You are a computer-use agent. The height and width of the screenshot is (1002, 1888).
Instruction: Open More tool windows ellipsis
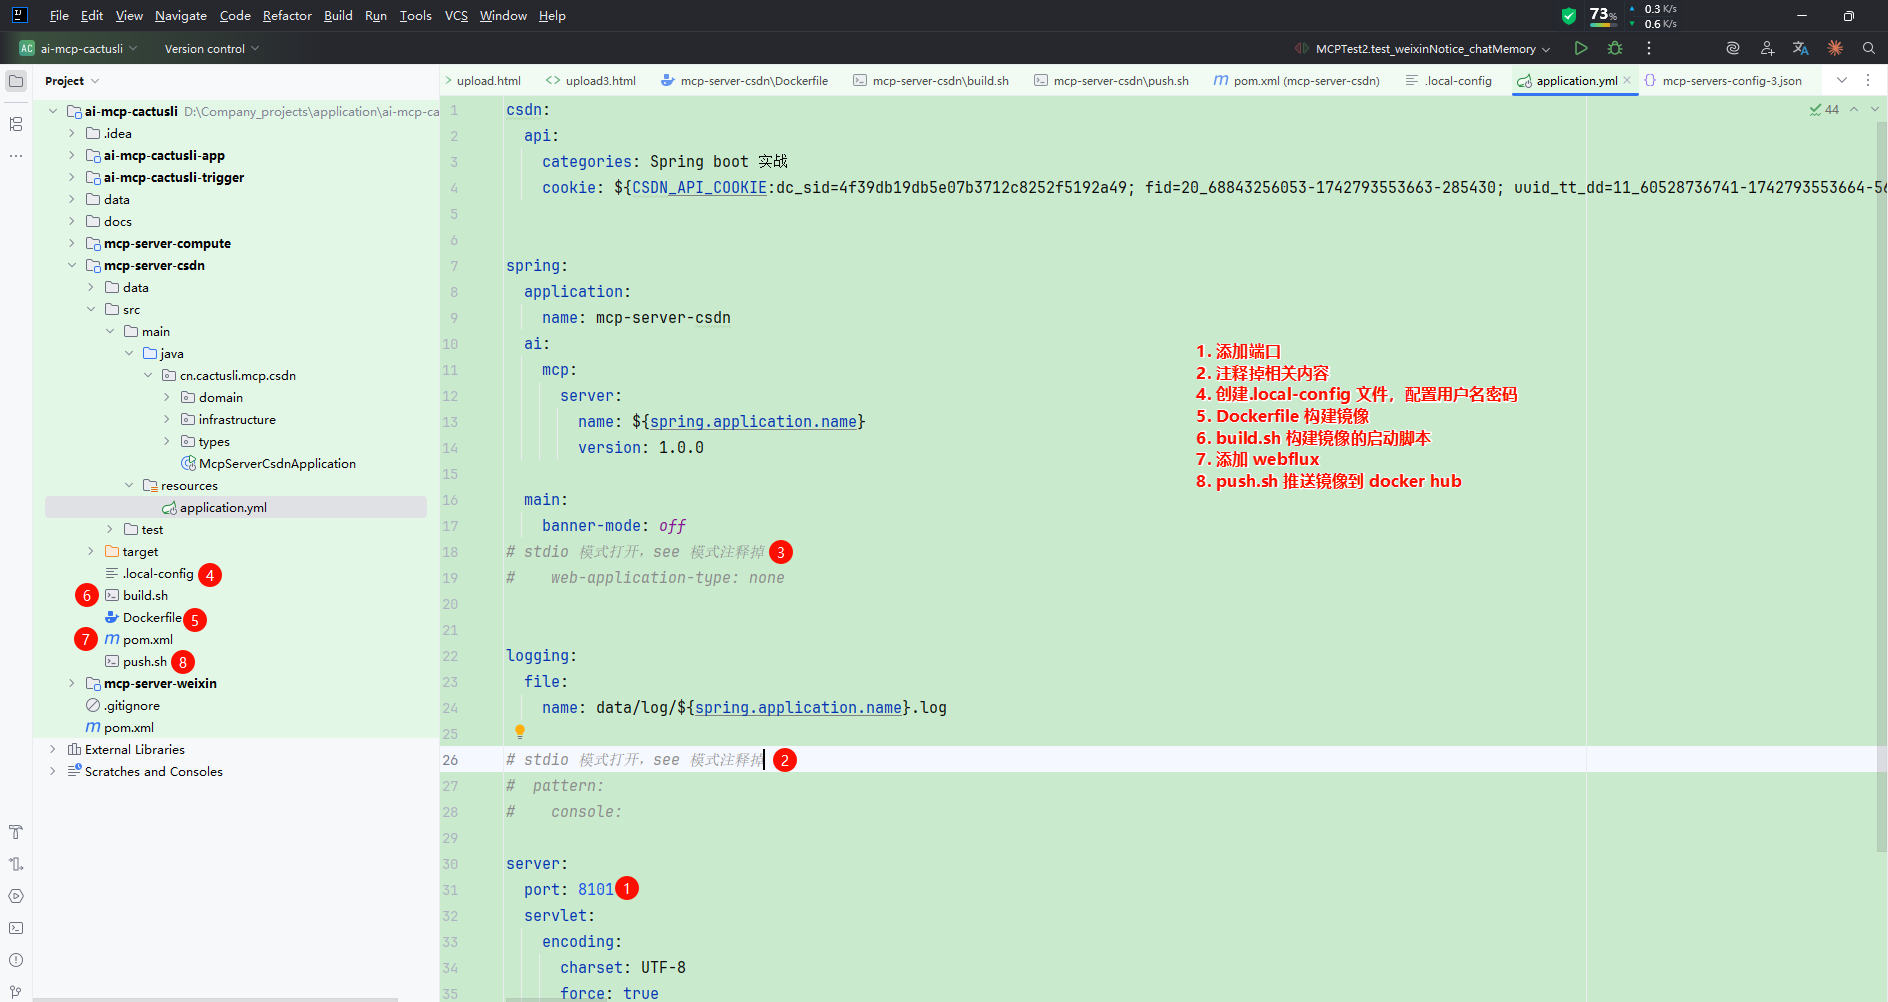[16, 156]
